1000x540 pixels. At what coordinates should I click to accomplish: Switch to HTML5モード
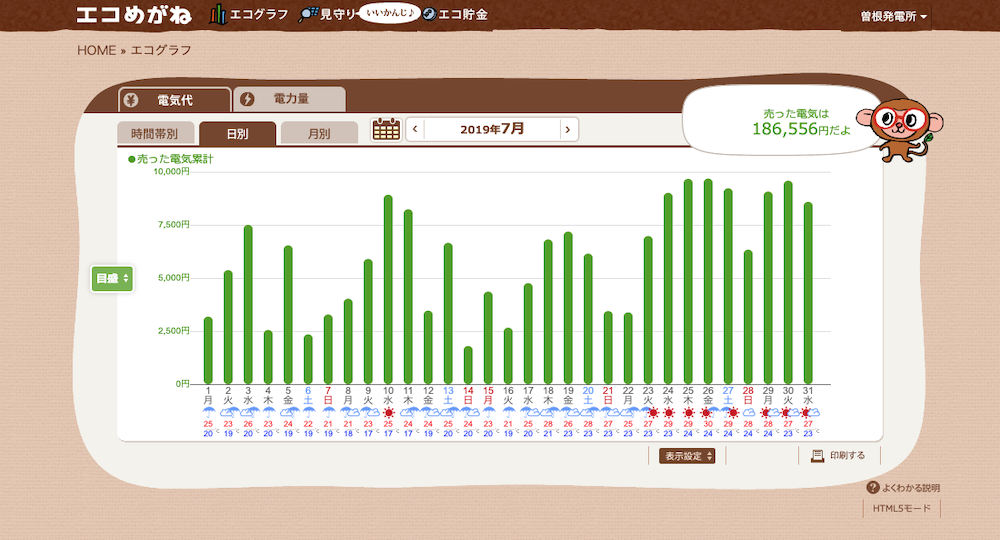(x=902, y=508)
